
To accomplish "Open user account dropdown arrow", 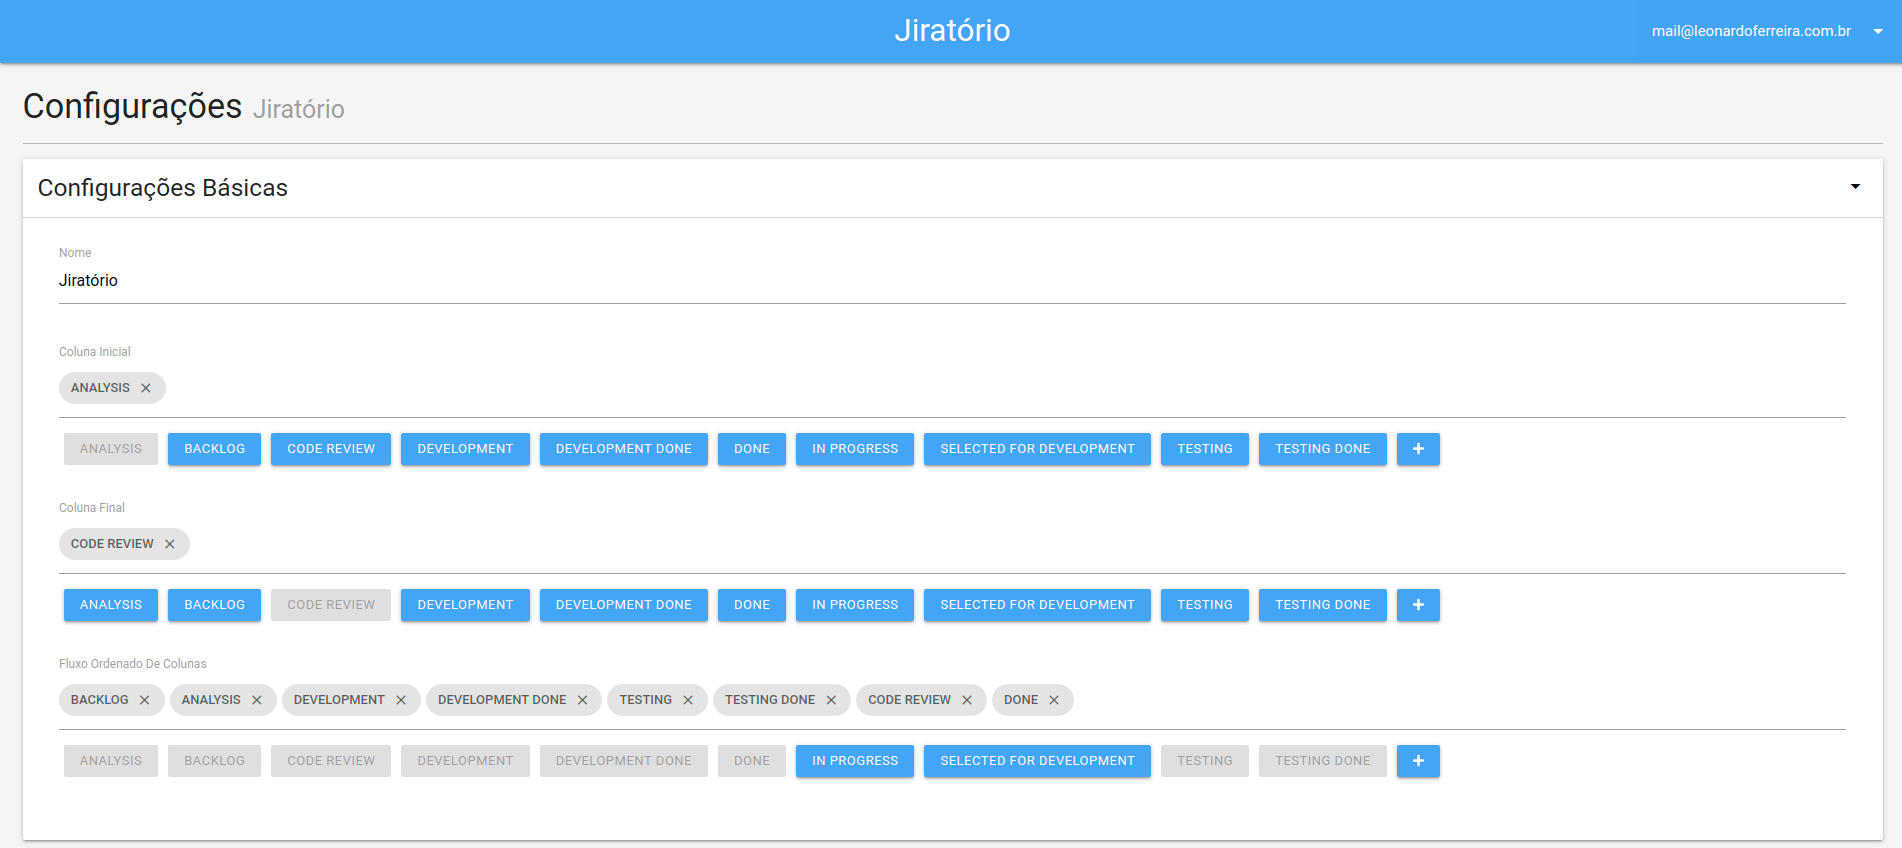I will click(1878, 31).
